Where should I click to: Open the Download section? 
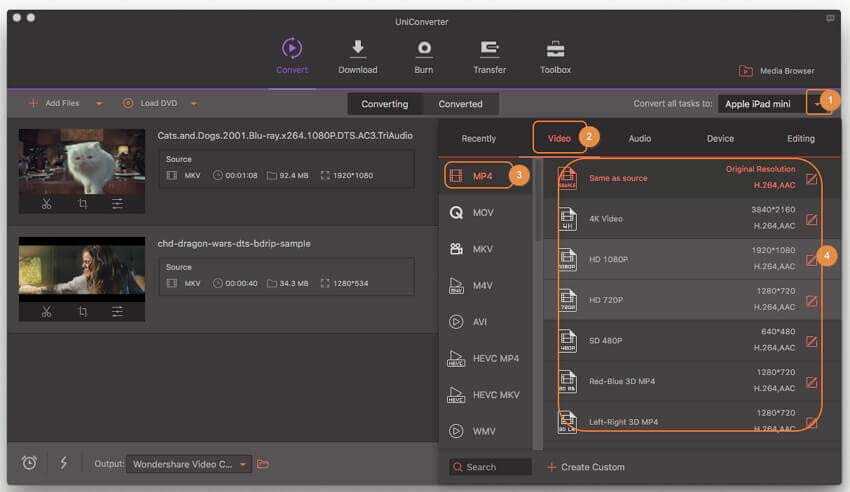pyautogui.click(x=358, y=55)
